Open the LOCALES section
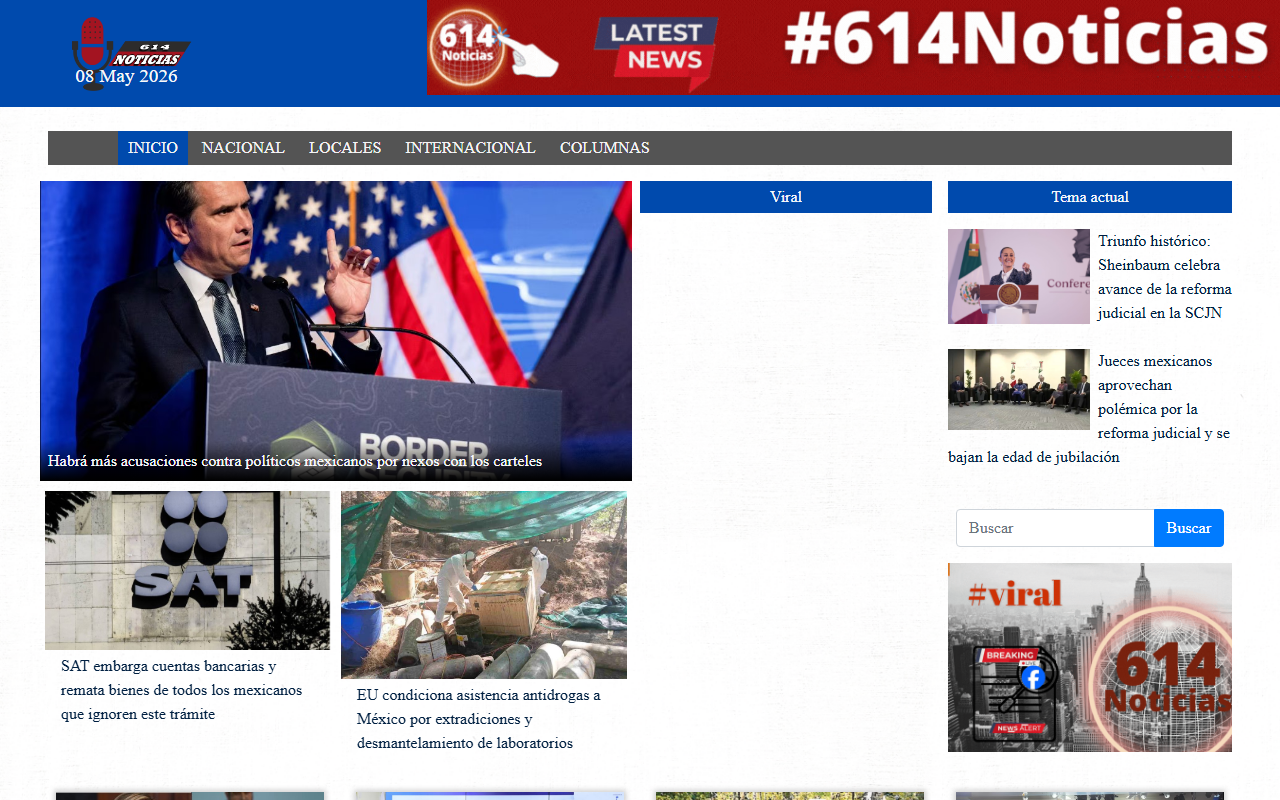Image resolution: width=1280 pixels, height=800 pixels. tap(345, 148)
